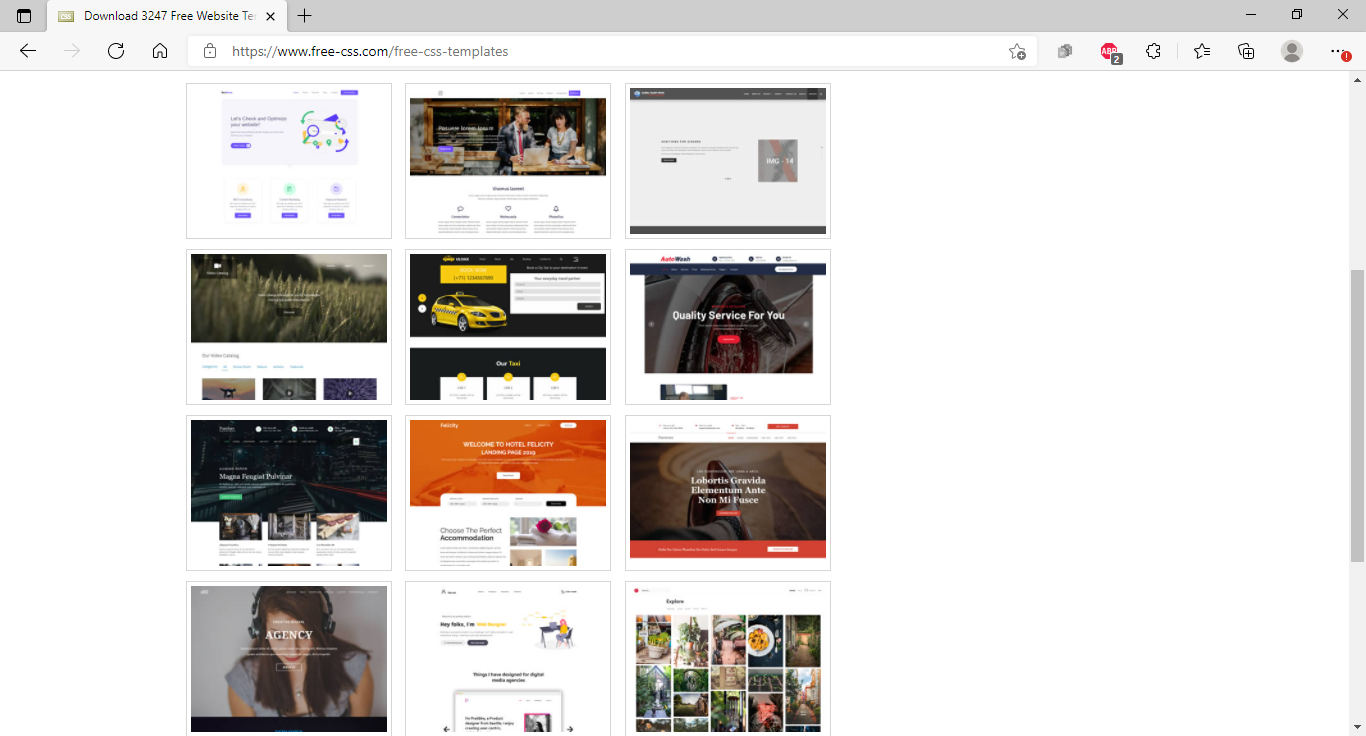
Task: Open the Favorites list
Action: (x=1201, y=51)
